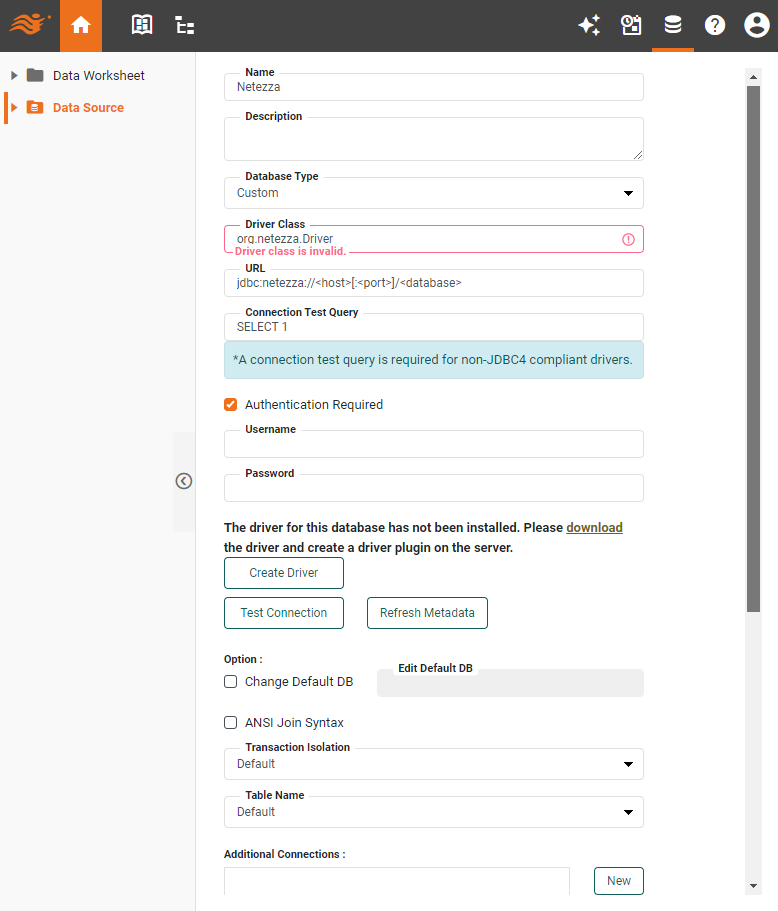Open the Home screen via orange house icon
This screenshot has height=911, width=778.
tap(81, 25)
